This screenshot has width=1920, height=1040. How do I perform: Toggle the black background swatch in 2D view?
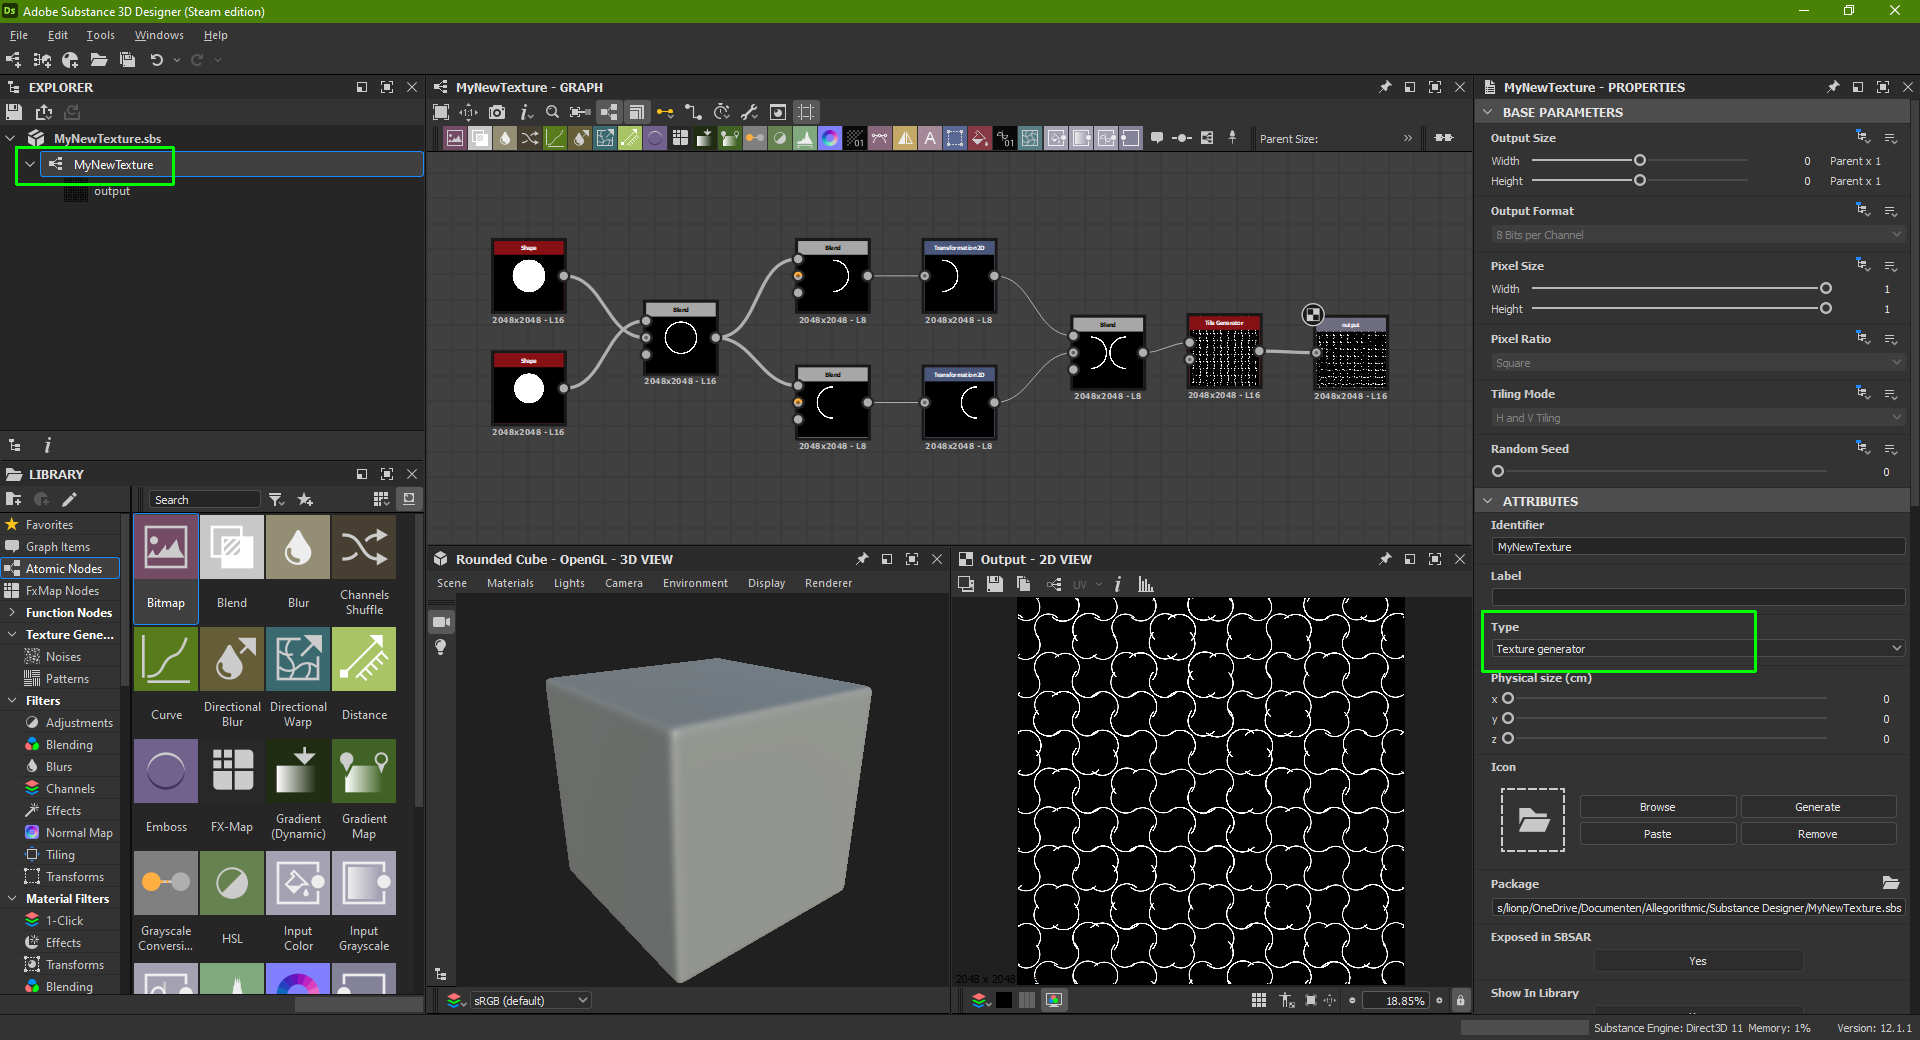pyautogui.click(x=1004, y=1000)
